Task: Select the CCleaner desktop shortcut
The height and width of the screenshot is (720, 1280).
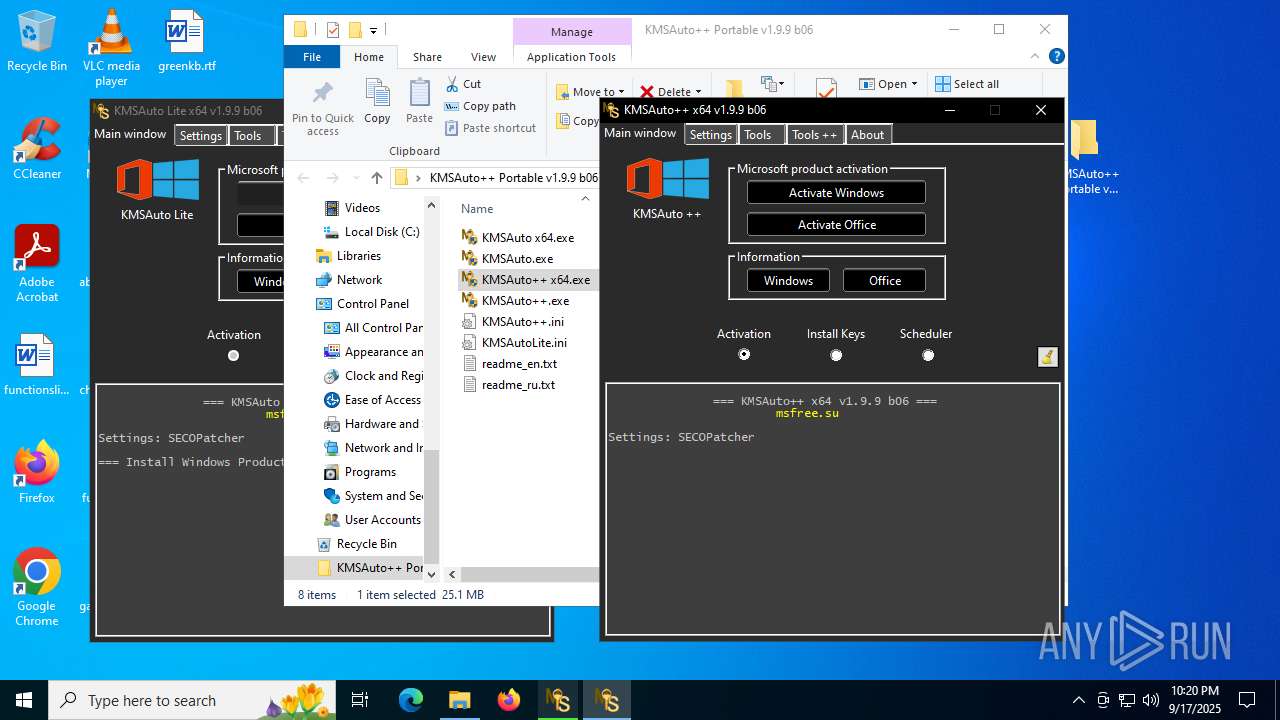Action: click(37, 149)
